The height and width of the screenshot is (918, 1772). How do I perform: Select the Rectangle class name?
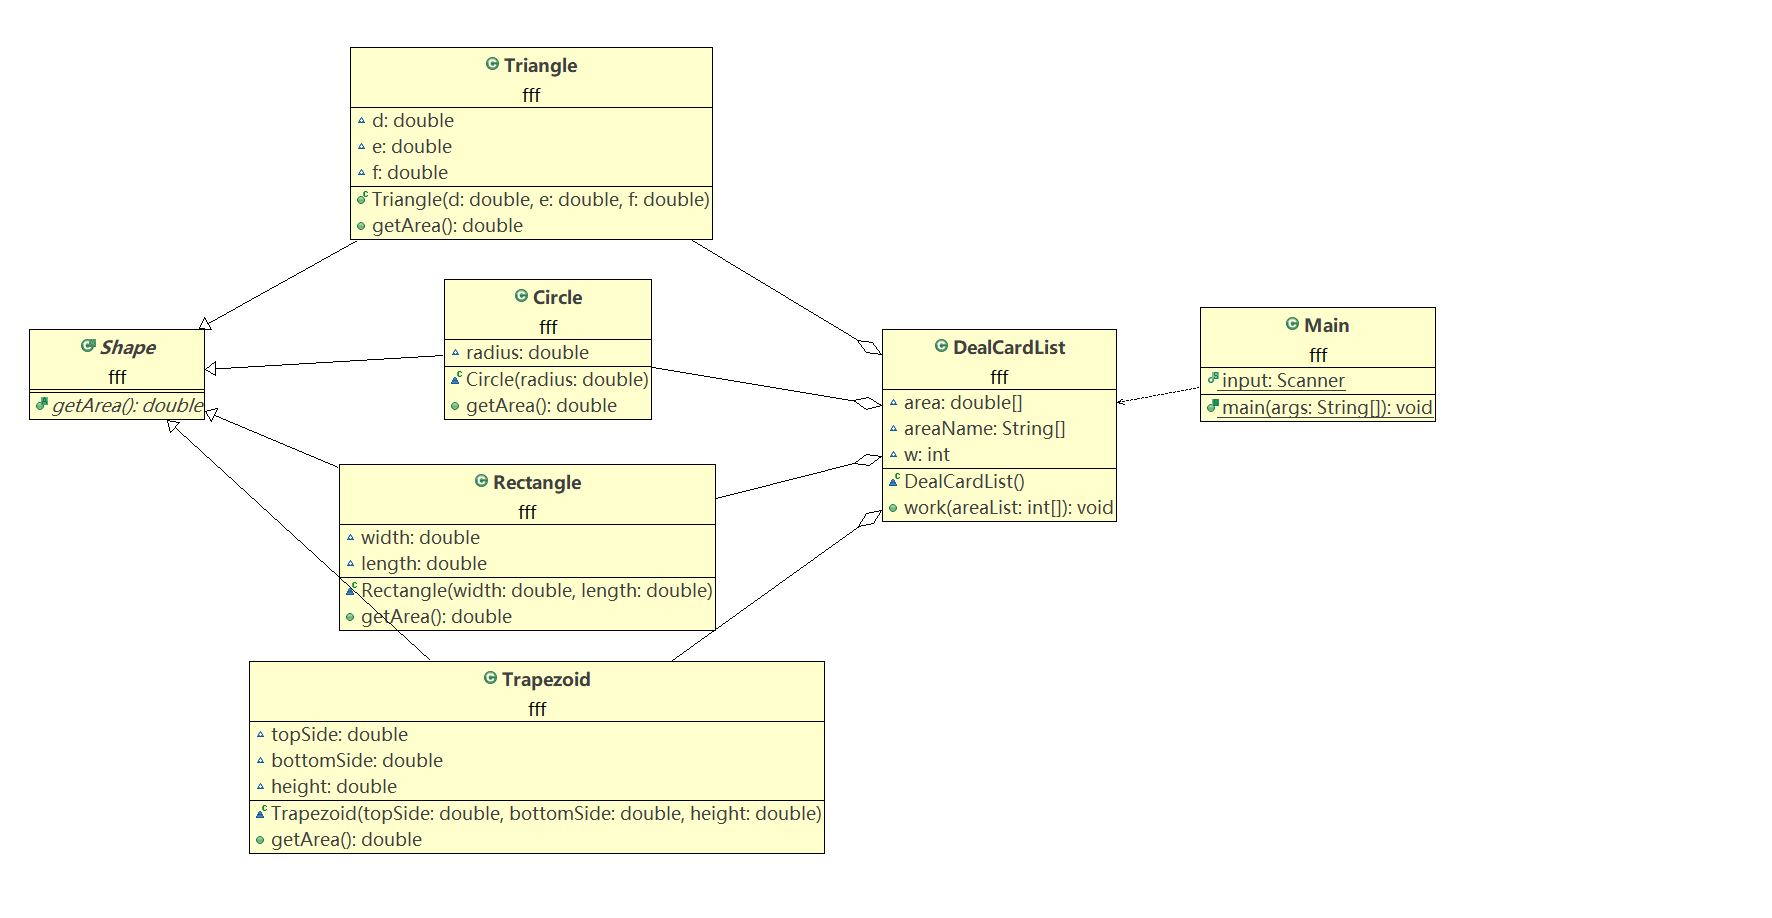(537, 482)
